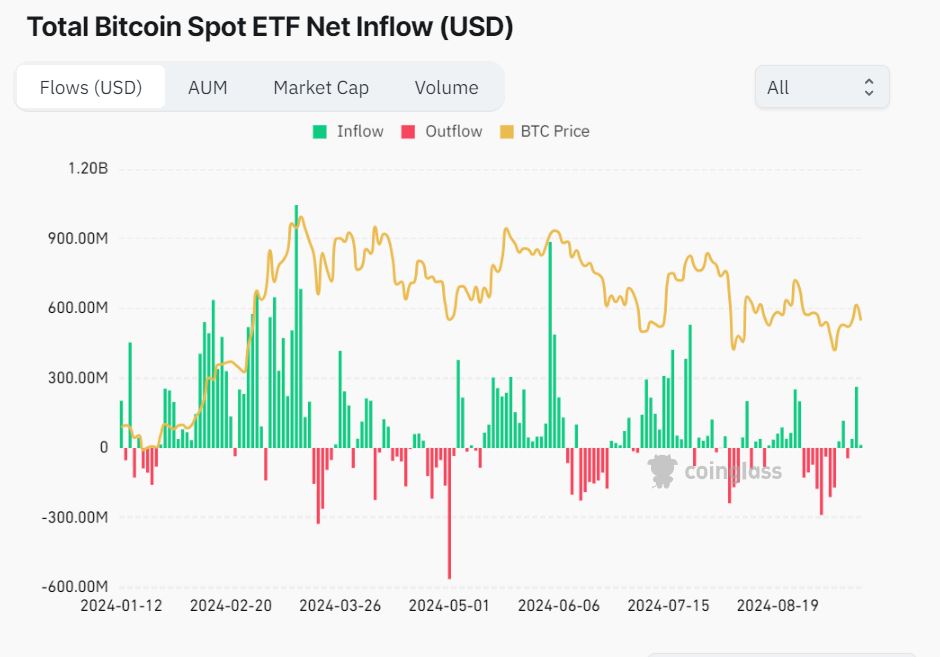The width and height of the screenshot is (940, 657).
Task: Click the coinglass watermark text
Action: (733, 471)
